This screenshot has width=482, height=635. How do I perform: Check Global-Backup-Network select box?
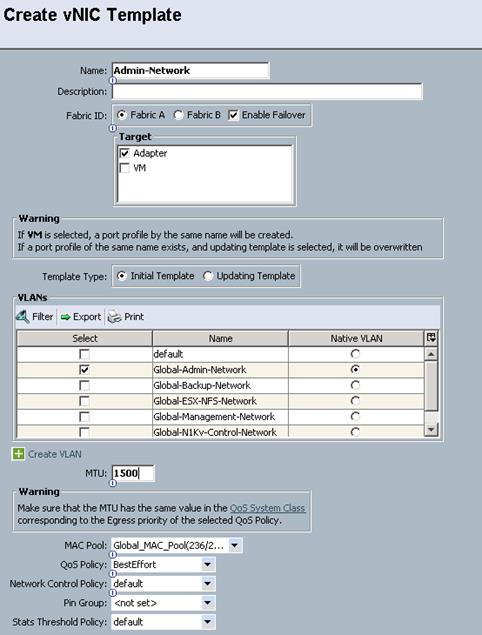[x=84, y=386]
